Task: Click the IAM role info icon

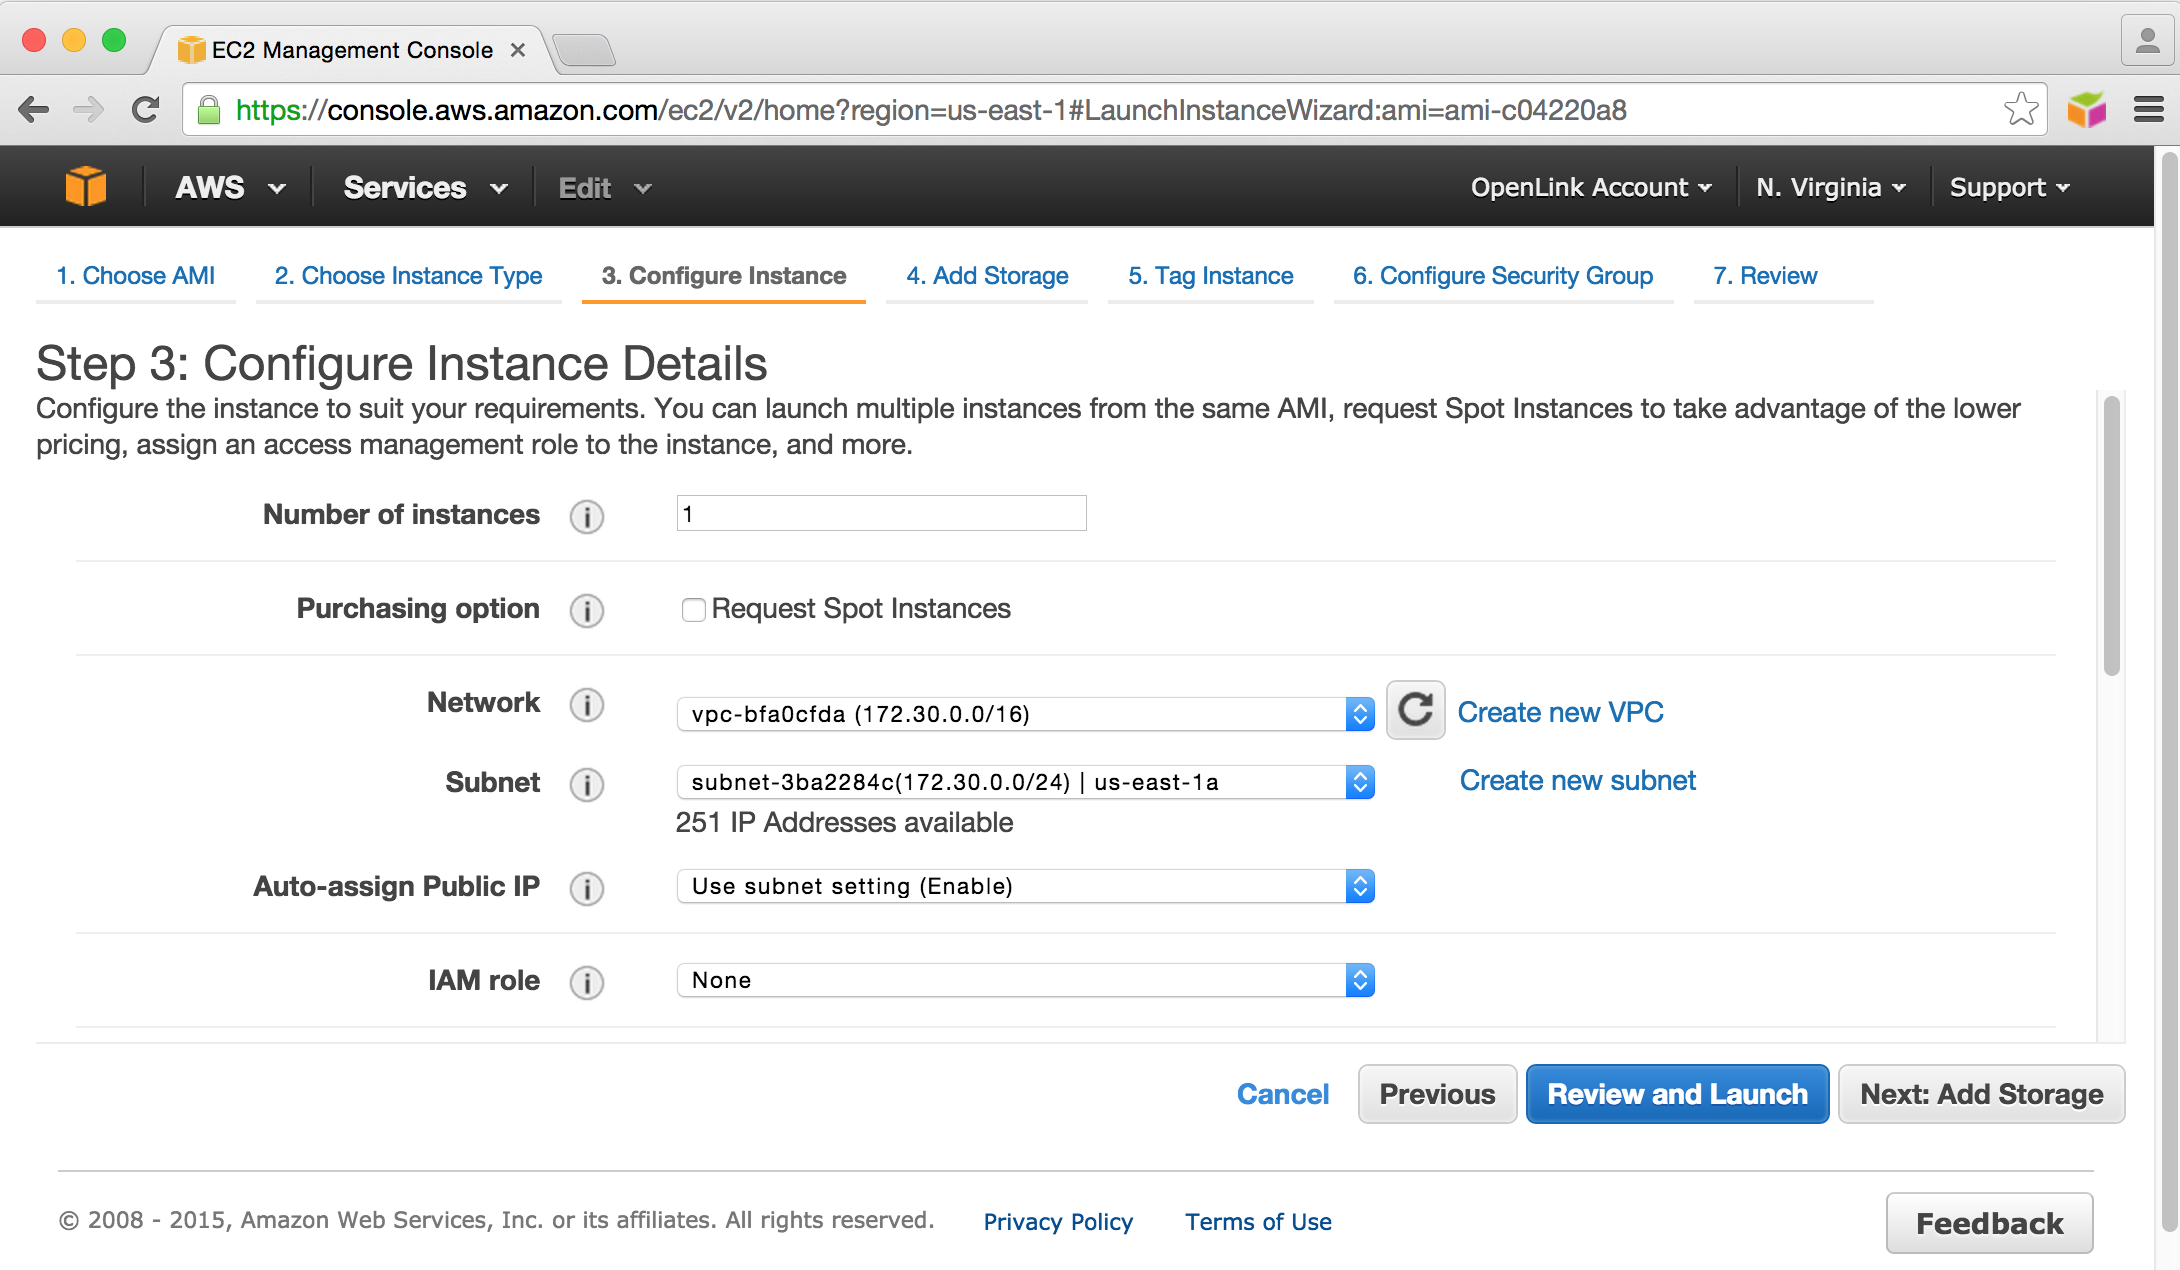Action: click(x=587, y=982)
